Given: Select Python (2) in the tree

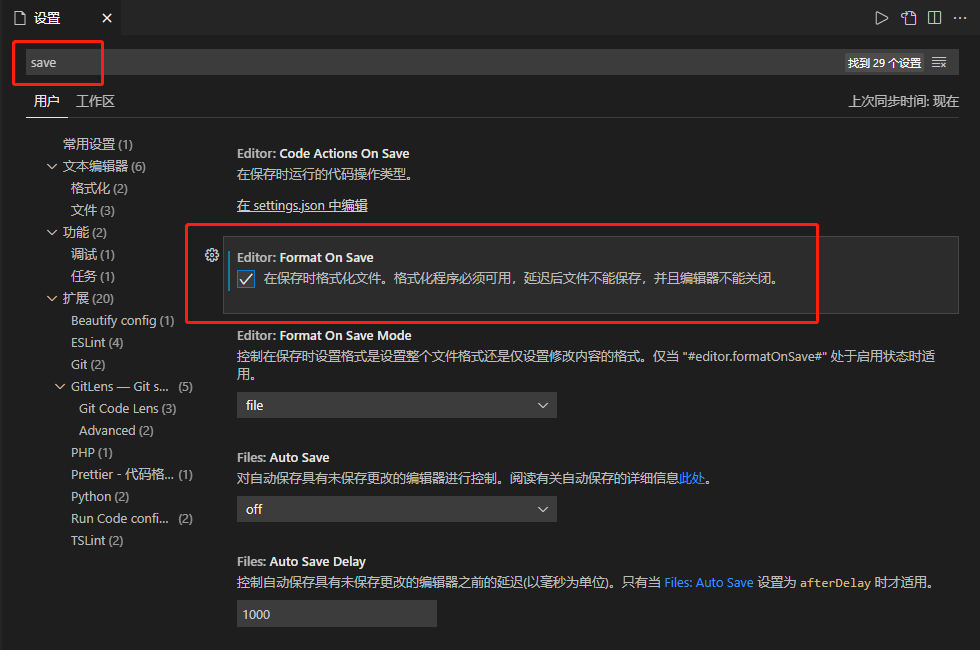Looking at the screenshot, I should click(100, 496).
